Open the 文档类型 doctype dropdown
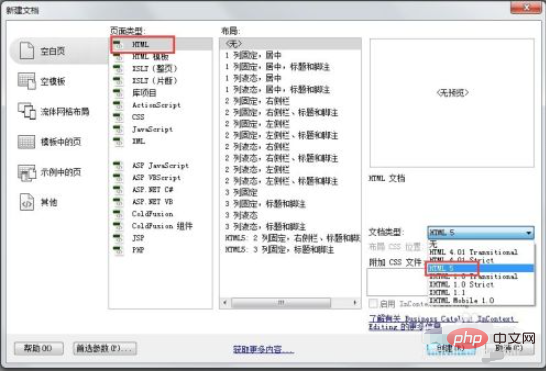Viewport: 546px width, 371px height. (x=481, y=232)
